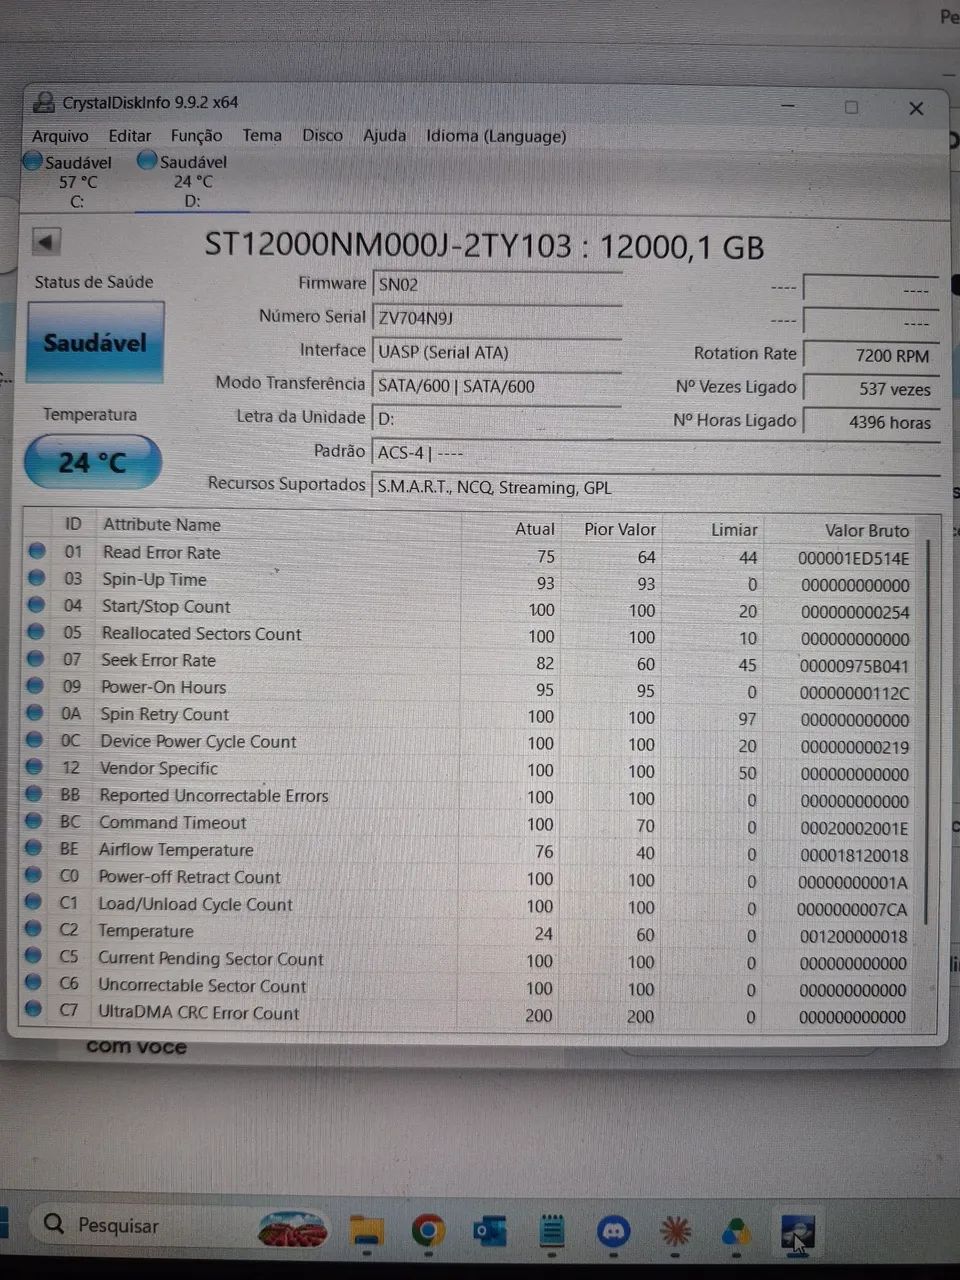The width and height of the screenshot is (960, 1280).
Task: Click the status dot for Reported Uncorrectable Errors
Action: click(34, 793)
